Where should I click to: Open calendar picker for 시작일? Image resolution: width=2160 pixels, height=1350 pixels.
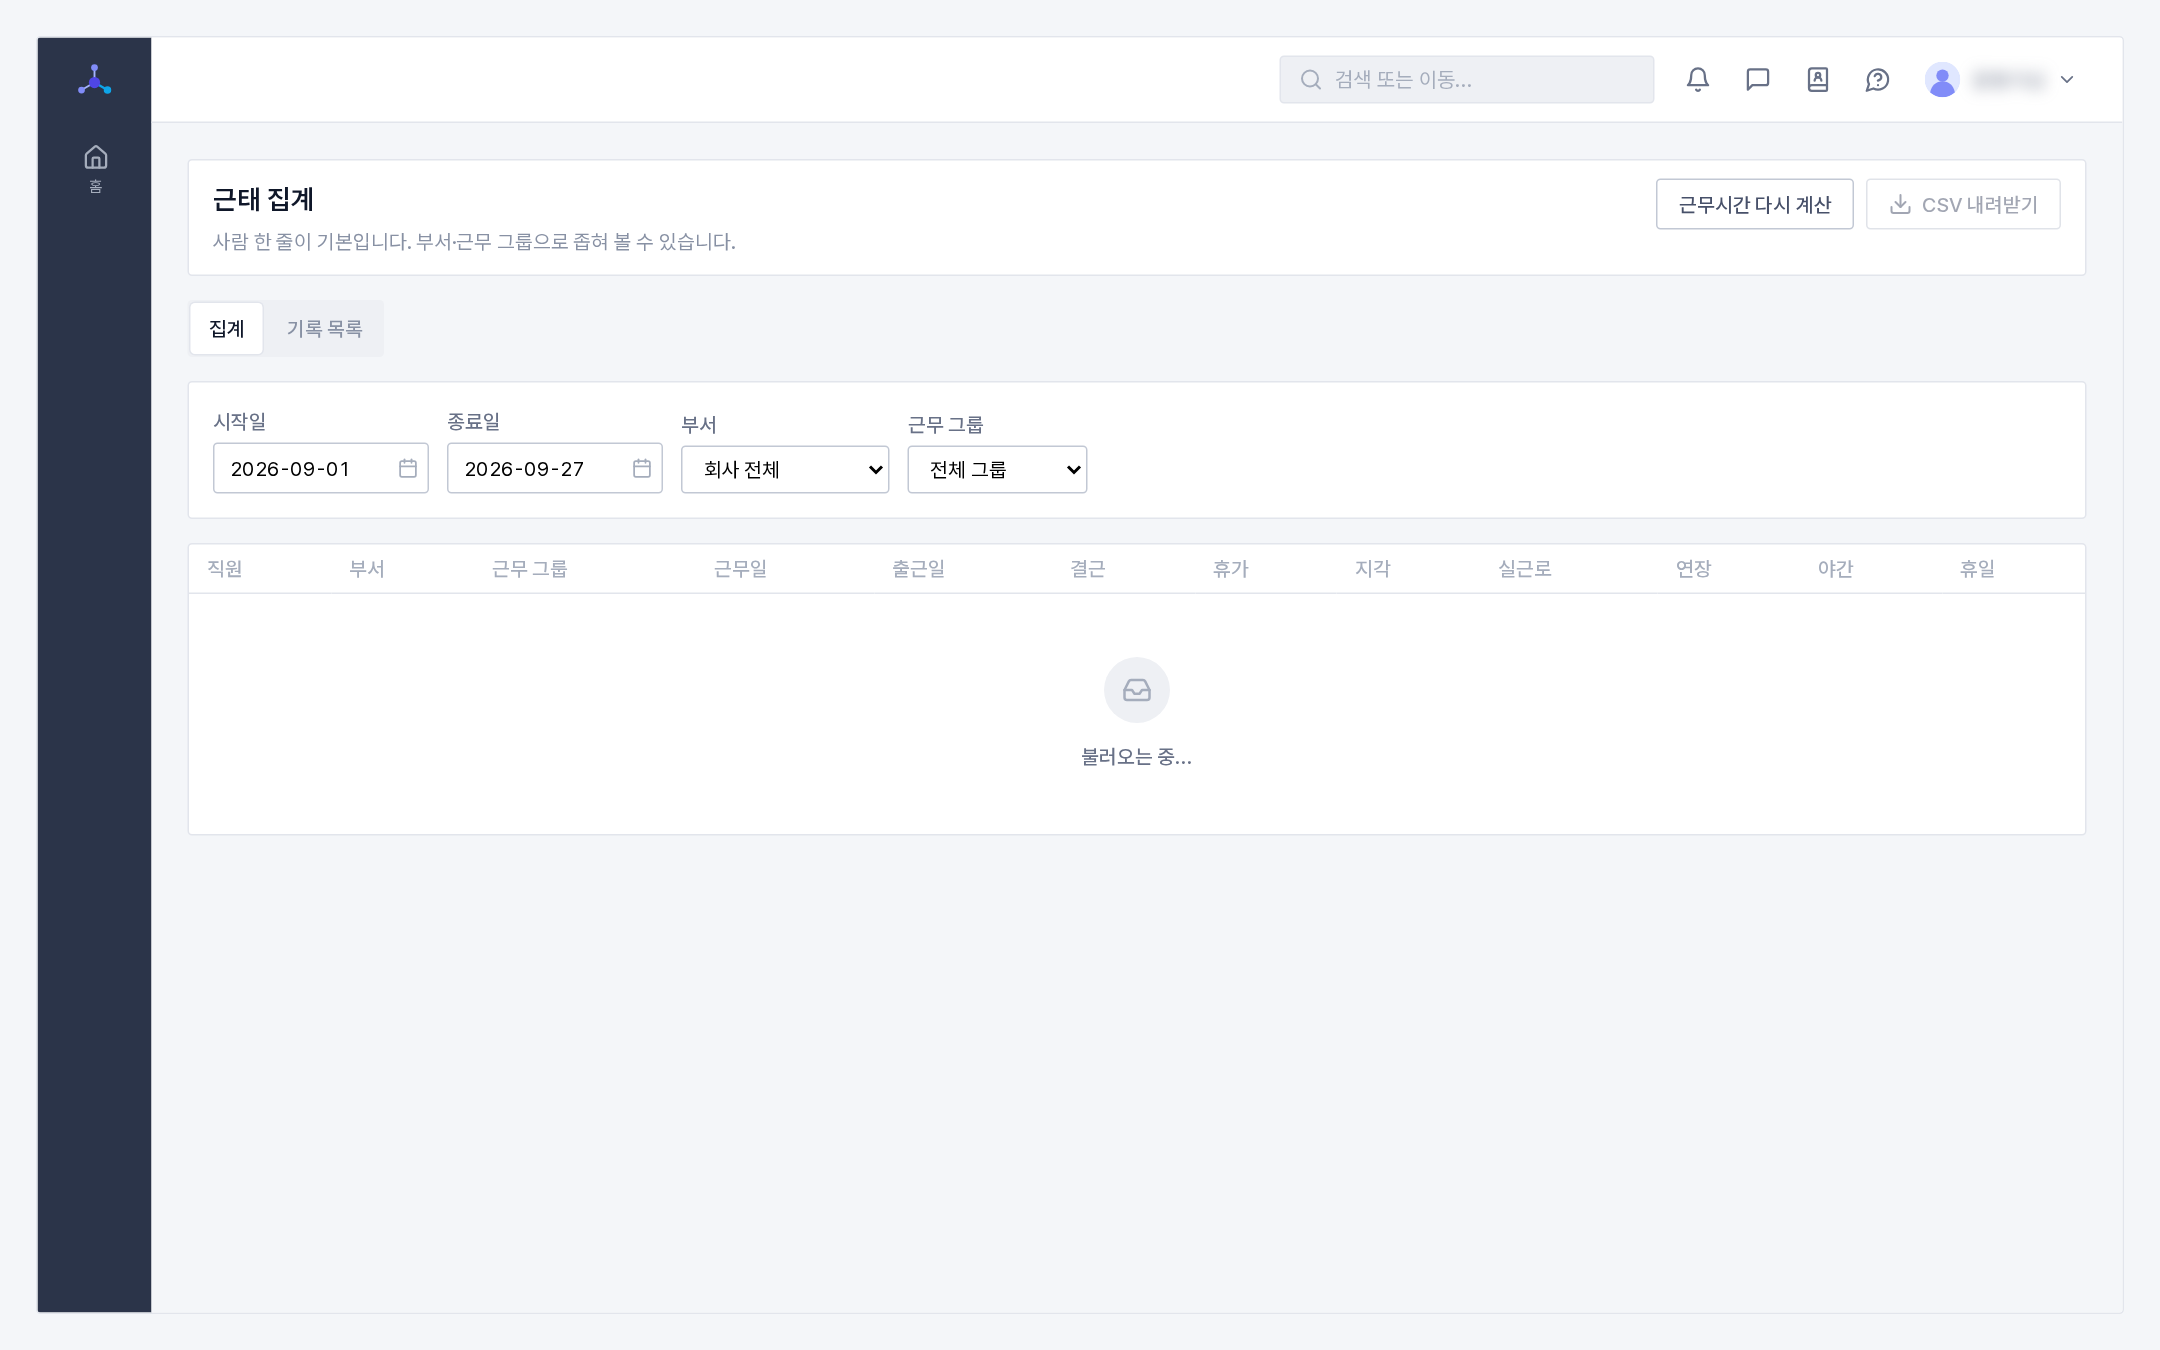408,468
